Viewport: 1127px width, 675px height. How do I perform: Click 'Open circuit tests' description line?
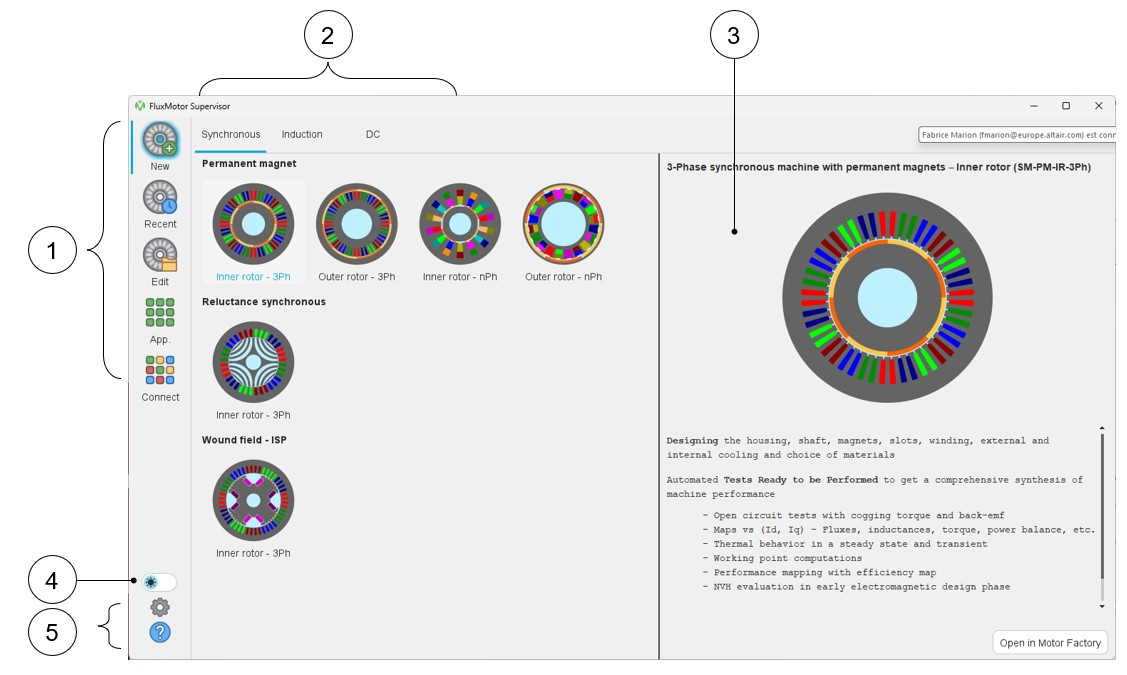click(853, 515)
